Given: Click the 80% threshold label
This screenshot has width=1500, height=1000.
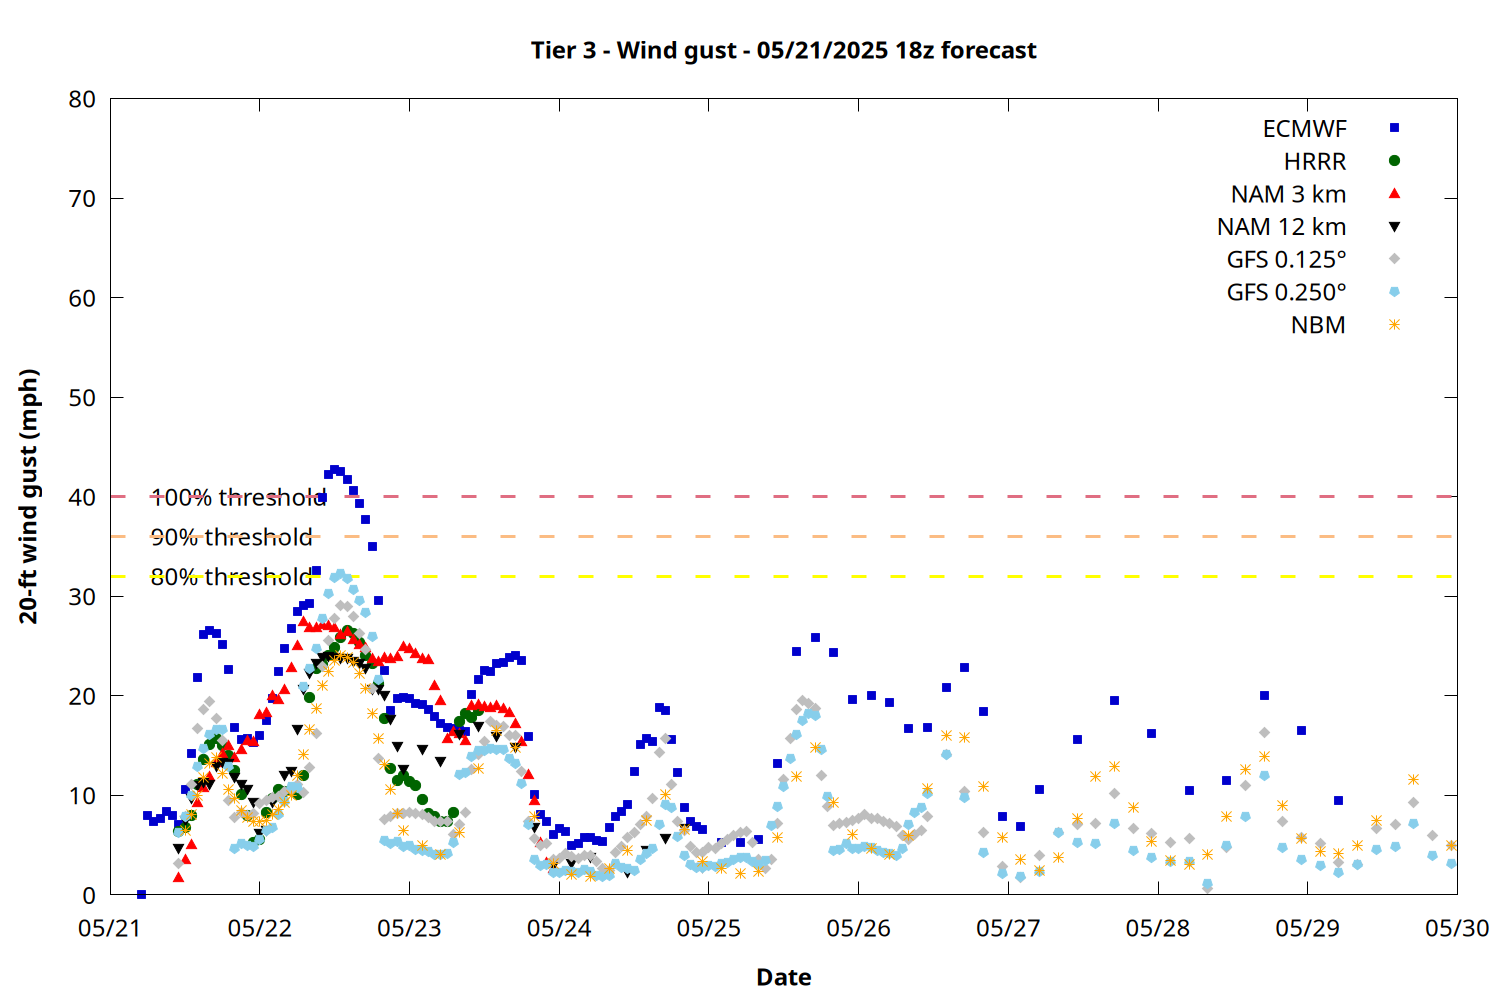Looking at the screenshot, I should pos(231,577).
